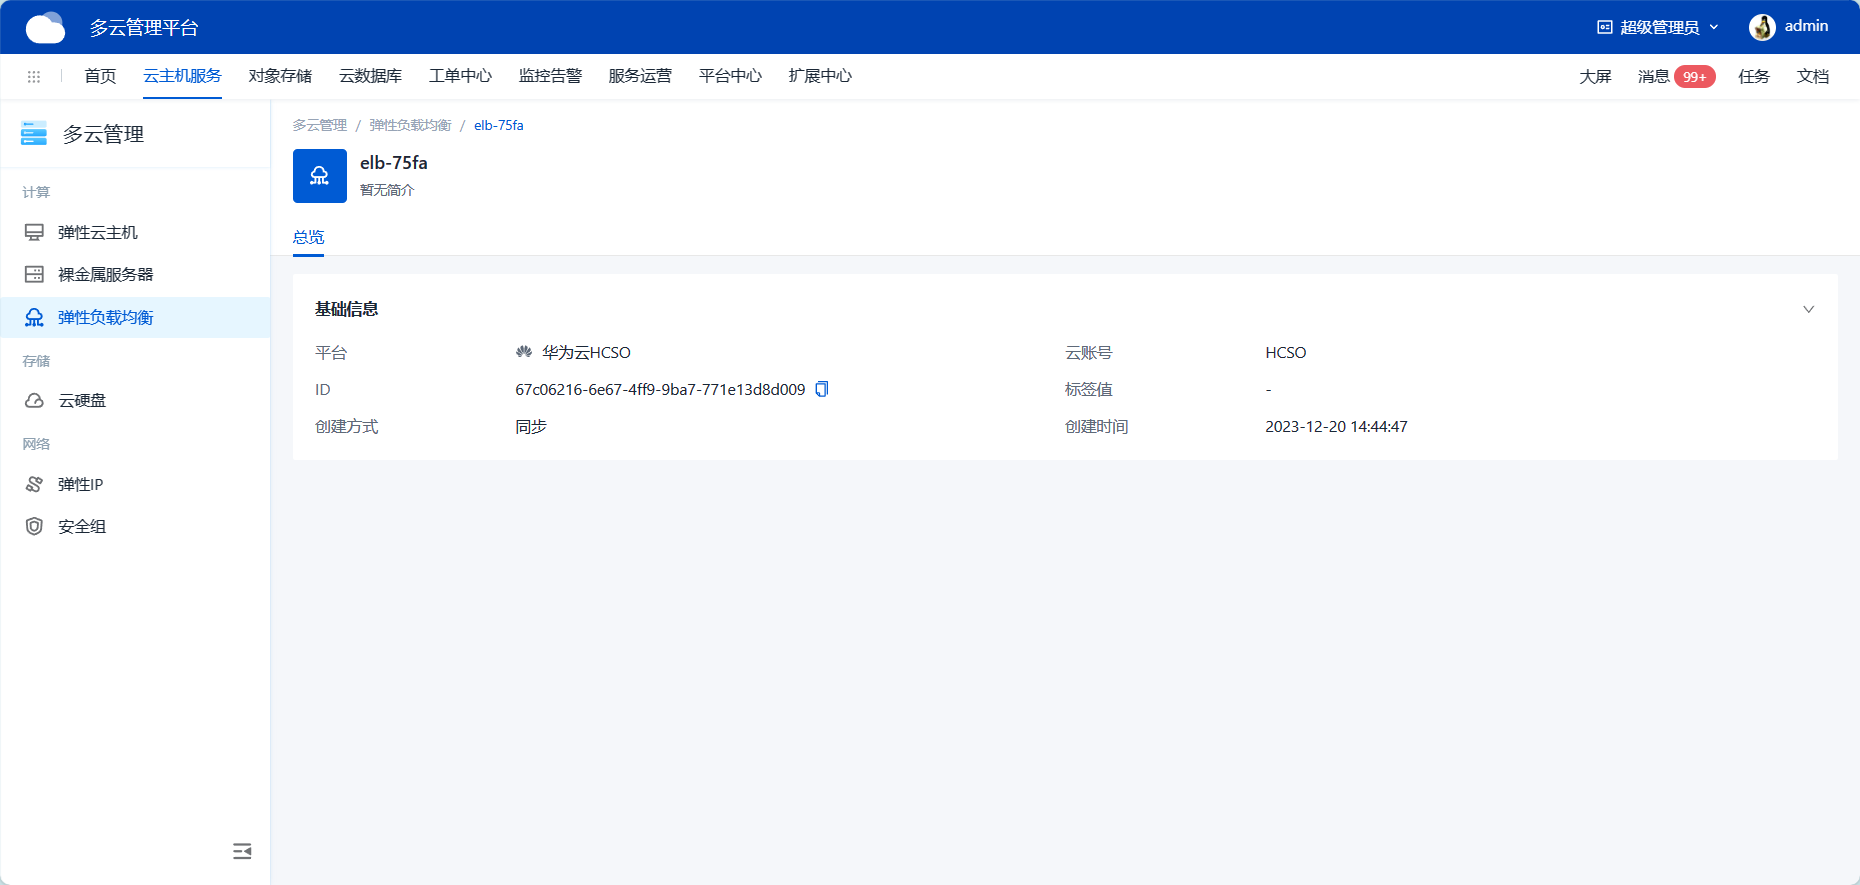Click 多云管理 in the breadcrumb
Viewport: 1860px width, 885px height.
[x=320, y=125]
